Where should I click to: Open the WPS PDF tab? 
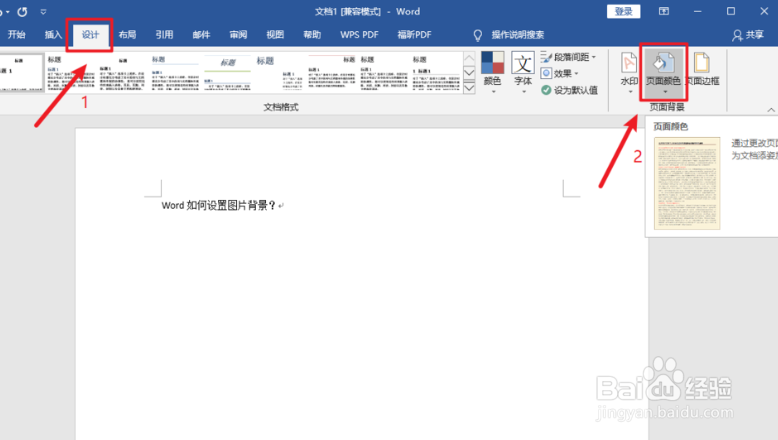point(359,35)
